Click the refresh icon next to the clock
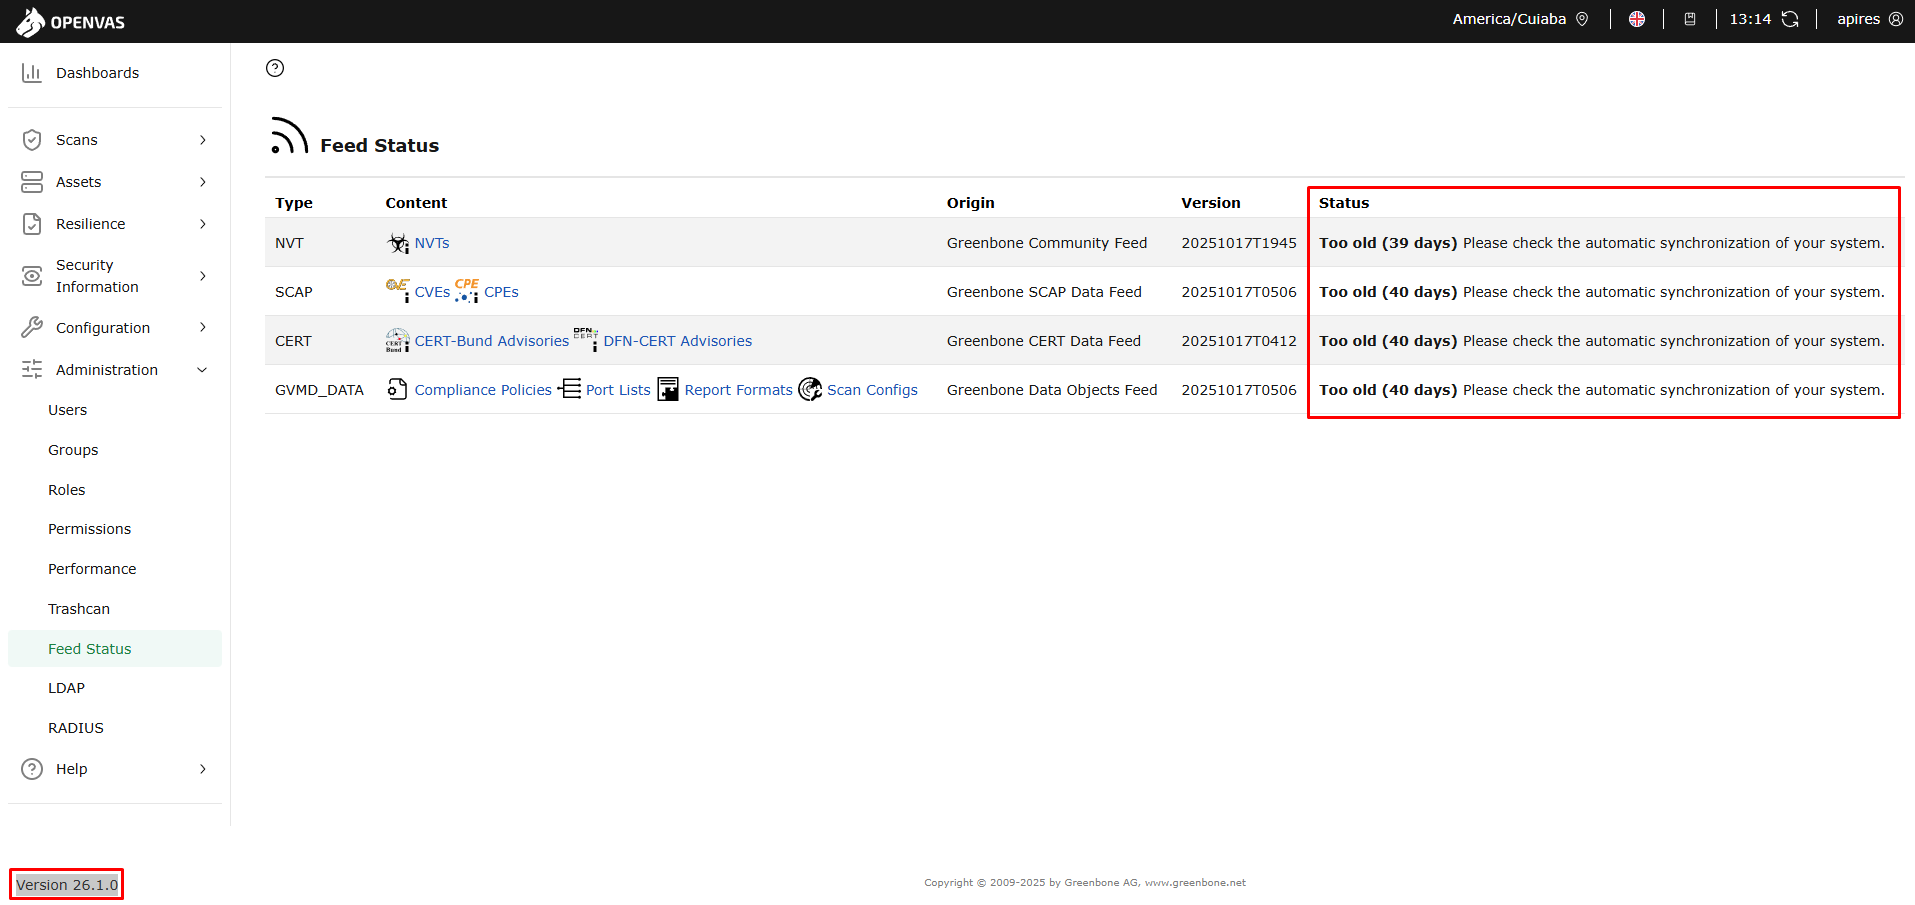Screen dimensions: 1915x905 pos(1790,19)
